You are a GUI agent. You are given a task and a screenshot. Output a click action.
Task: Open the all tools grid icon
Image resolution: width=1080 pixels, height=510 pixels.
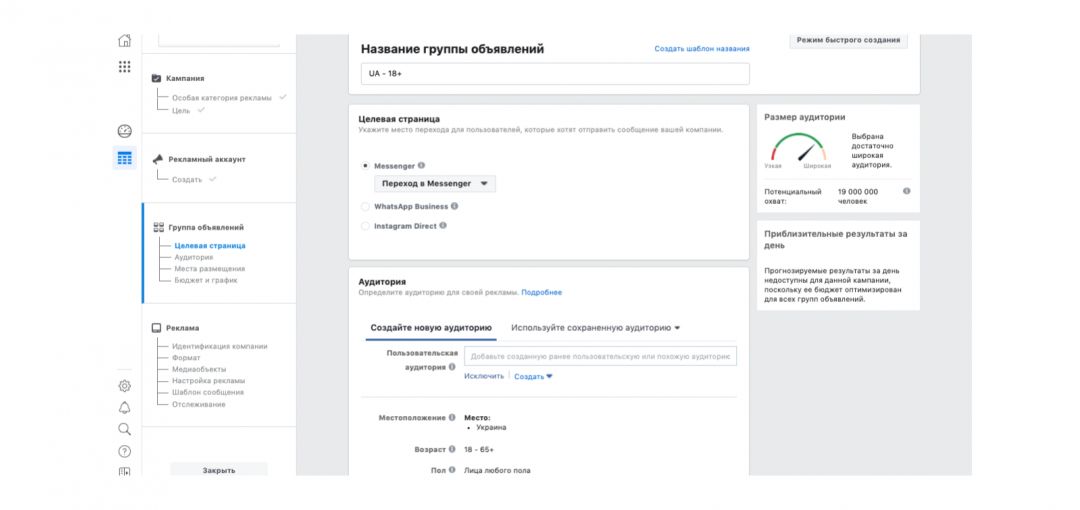pos(125,67)
